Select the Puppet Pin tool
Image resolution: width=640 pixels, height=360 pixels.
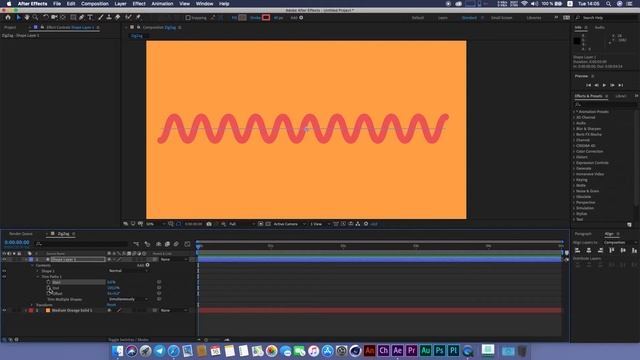pos(138,18)
